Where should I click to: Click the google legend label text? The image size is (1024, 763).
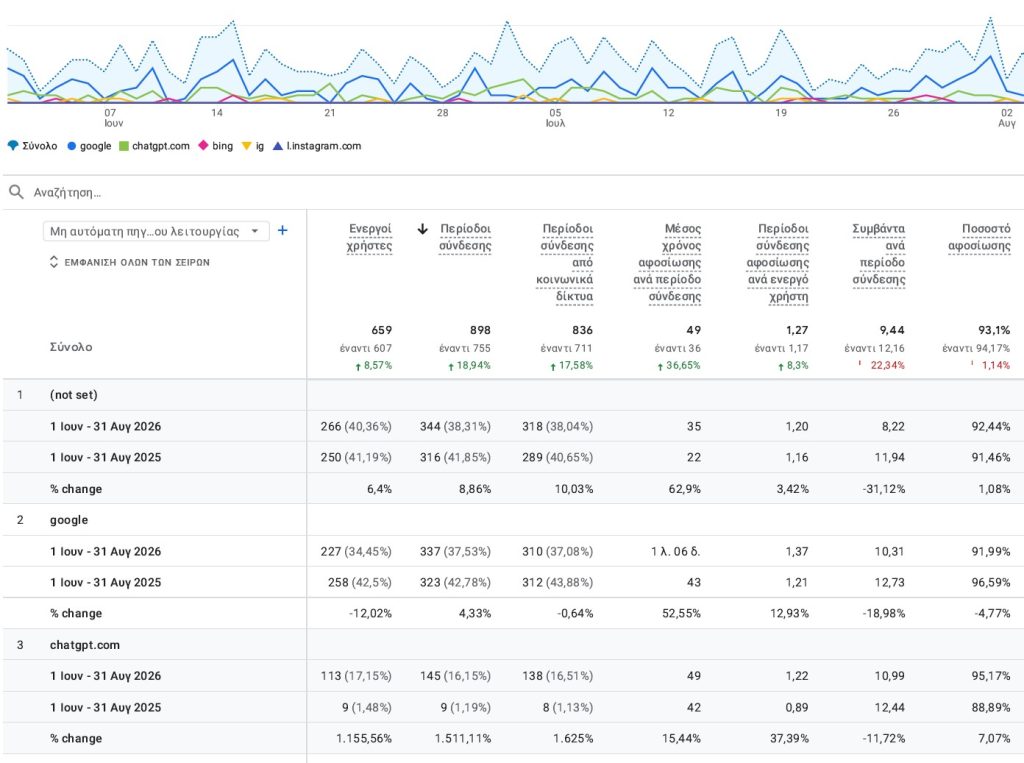(x=95, y=146)
